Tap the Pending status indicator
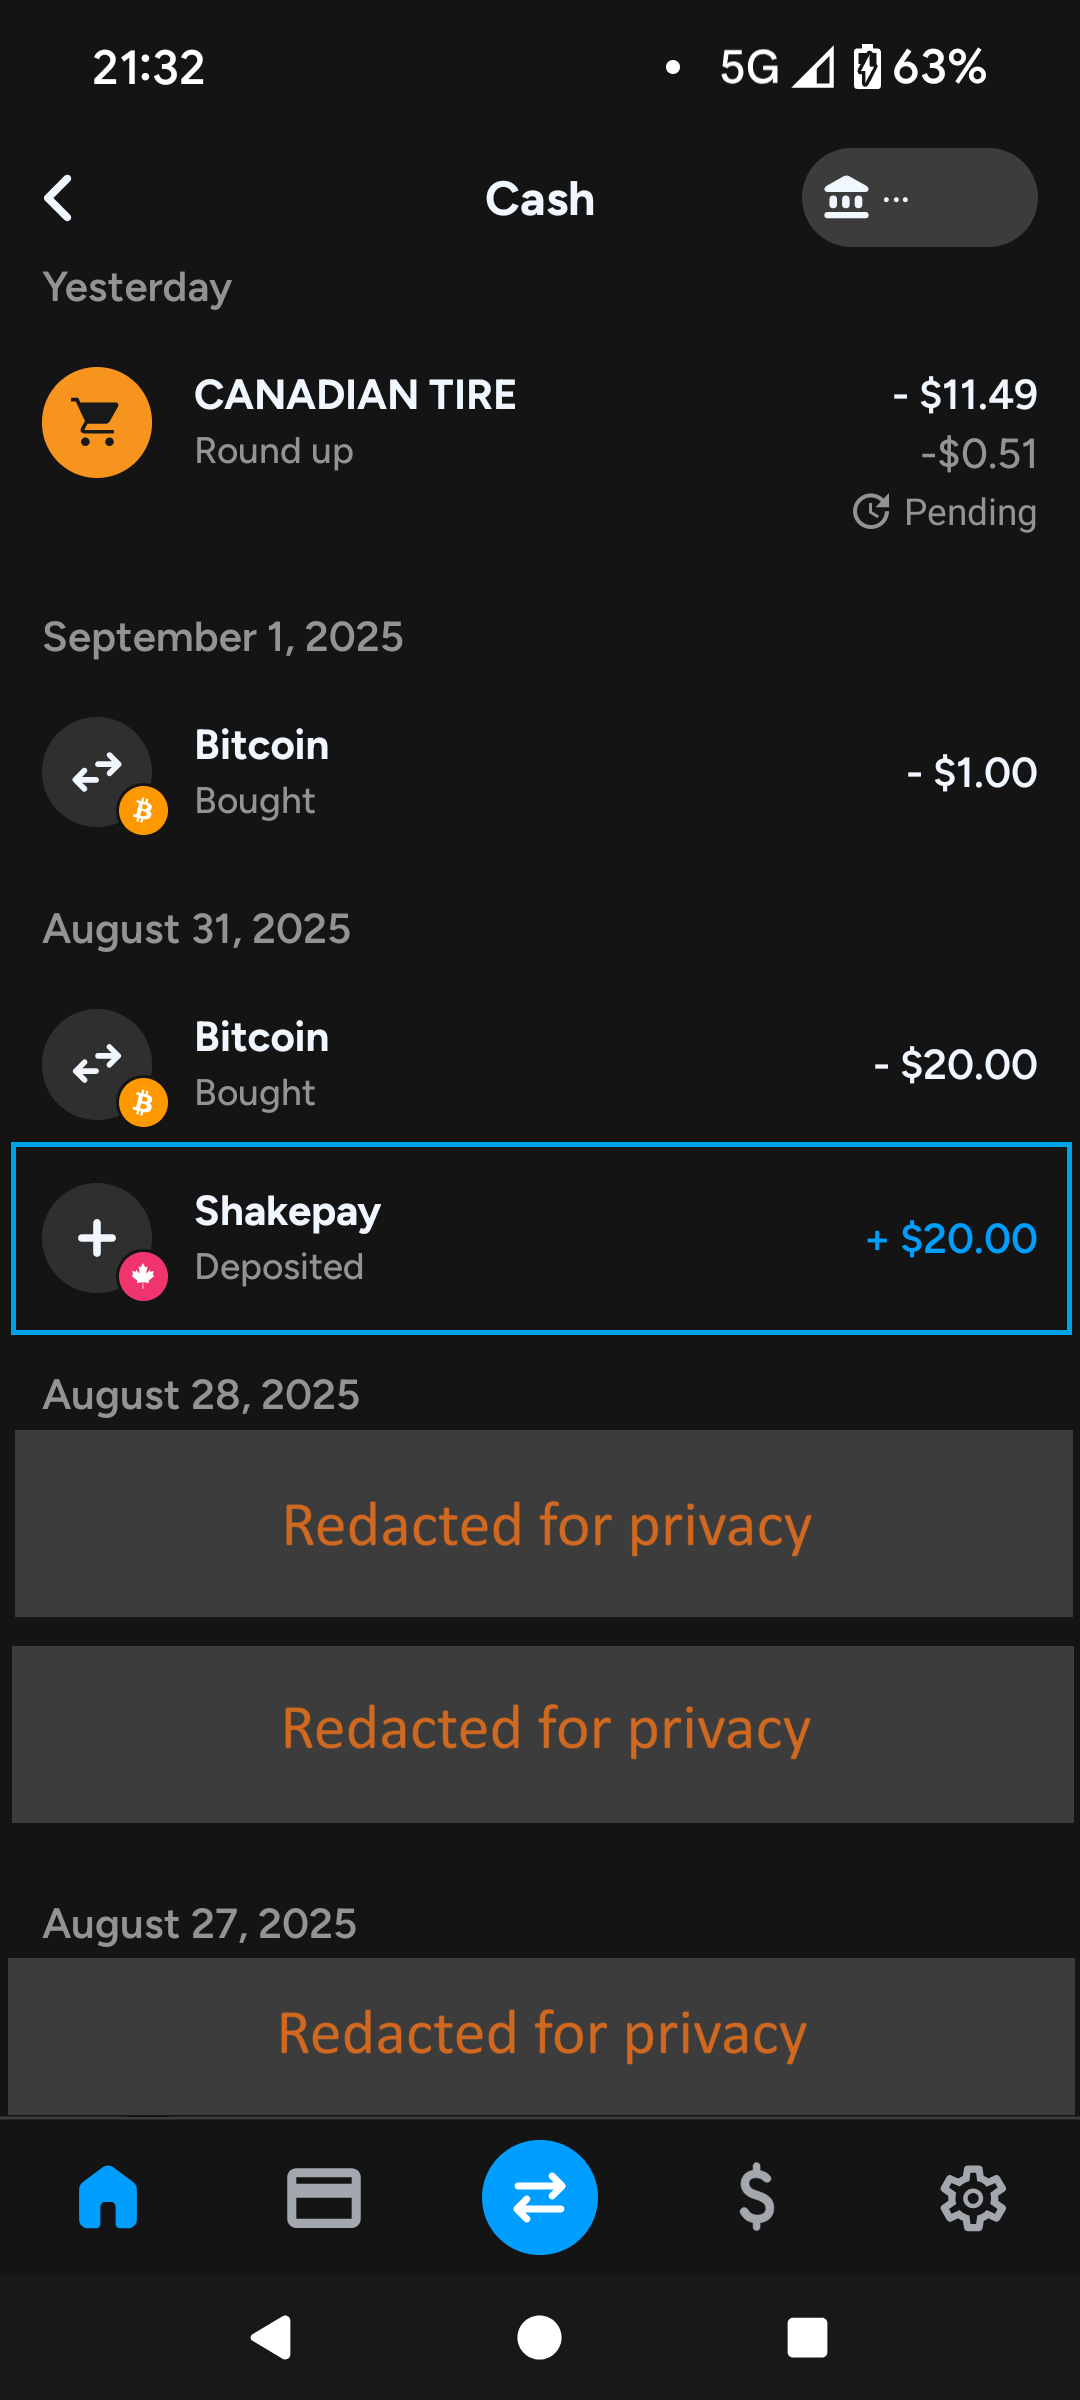The width and height of the screenshot is (1080, 2400). coord(945,512)
